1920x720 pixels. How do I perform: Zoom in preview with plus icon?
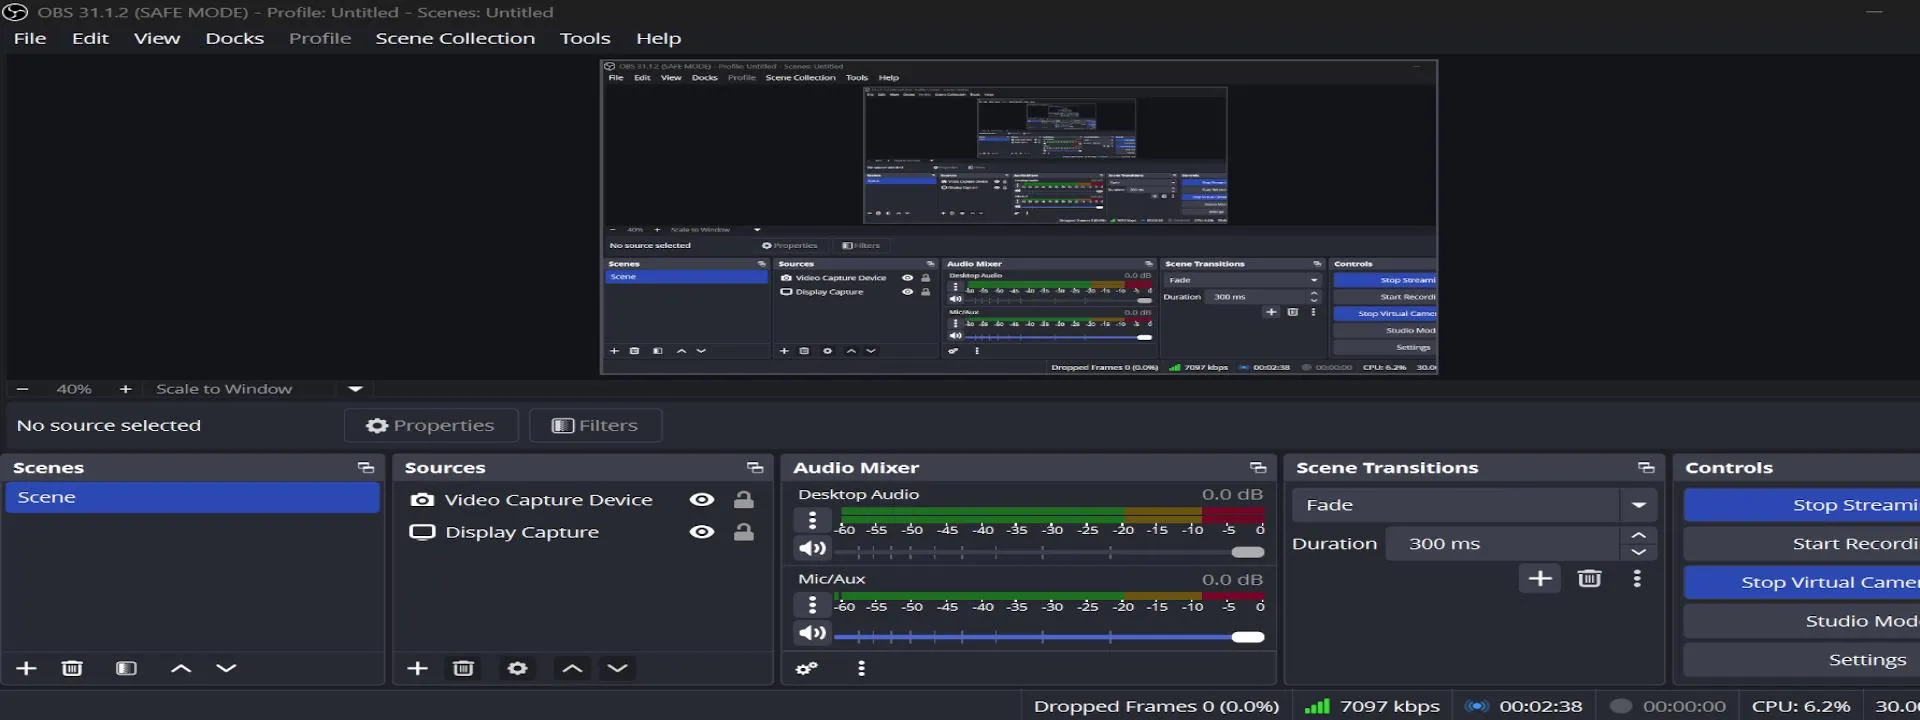tap(125, 389)
